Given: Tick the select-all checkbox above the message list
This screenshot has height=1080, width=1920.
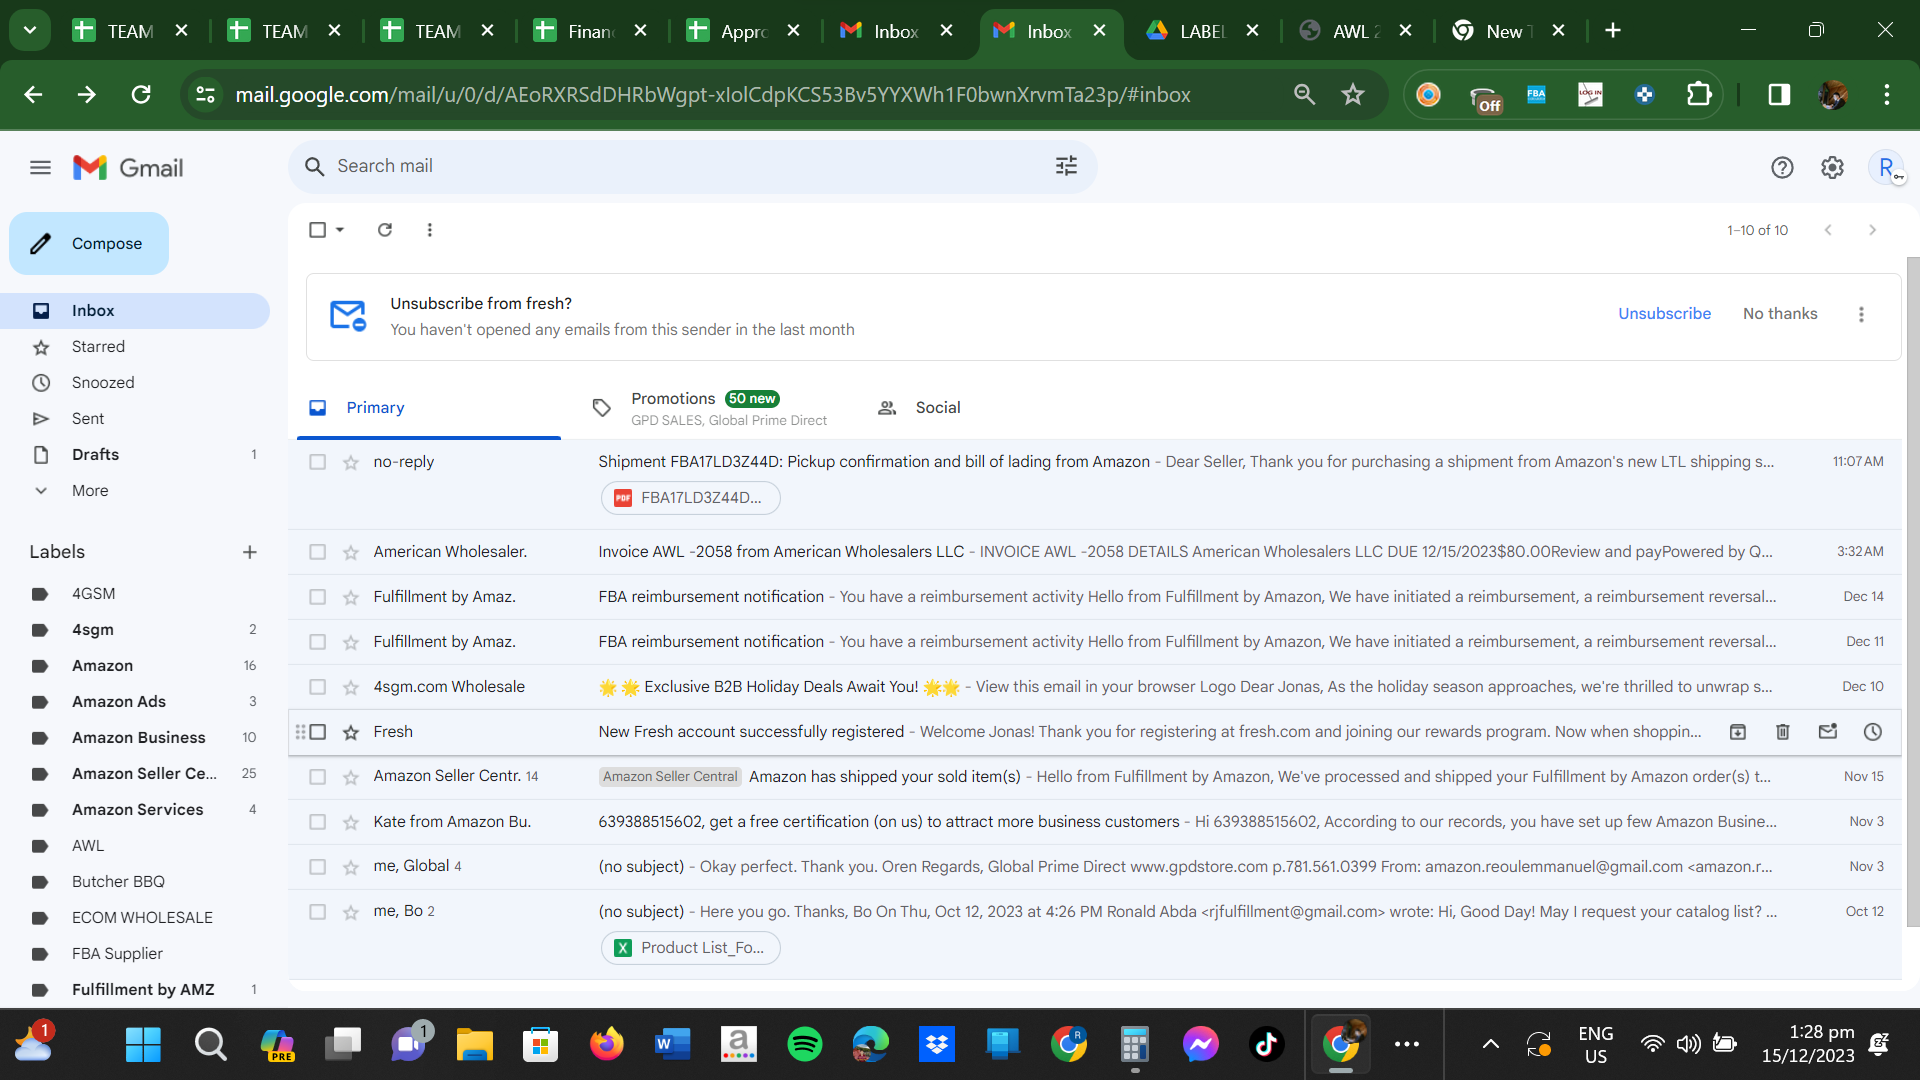Looking at the screenshot, I should pos(317,230).
